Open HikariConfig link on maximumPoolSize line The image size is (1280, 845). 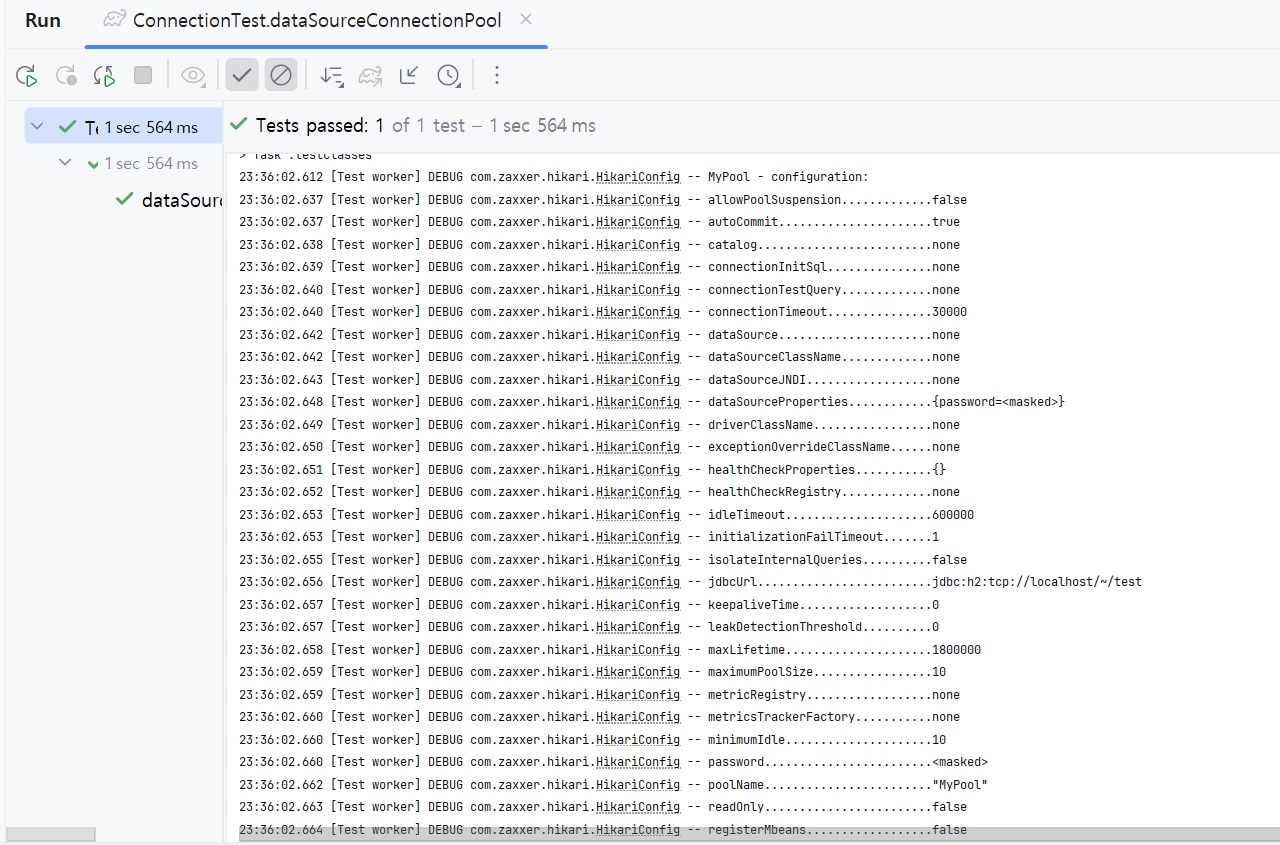(637, 672)
